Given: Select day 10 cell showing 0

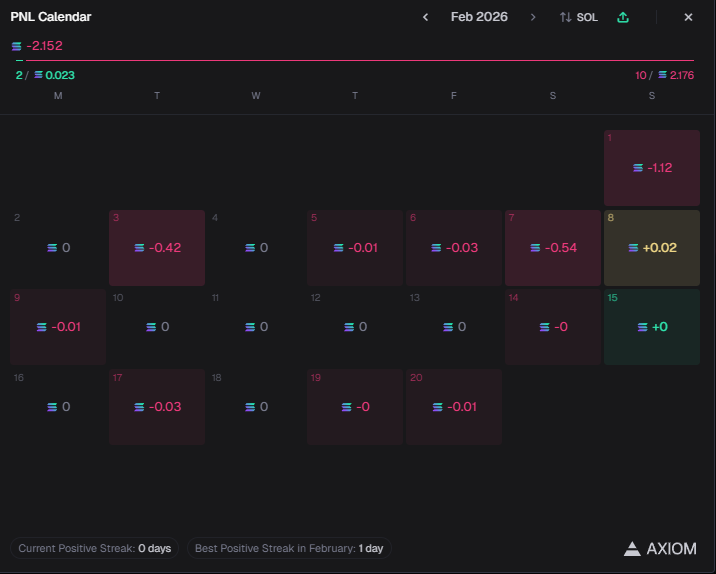Looking at the screenshot, I should [157, 327].
